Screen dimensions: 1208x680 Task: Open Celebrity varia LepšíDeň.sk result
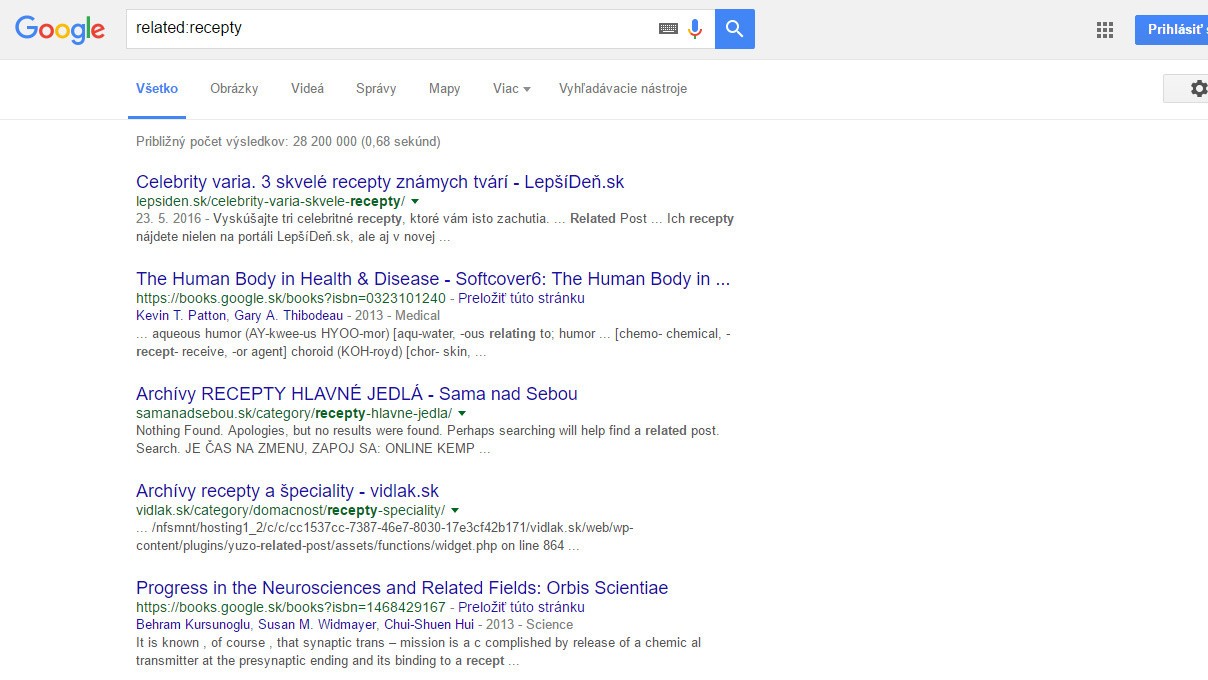coord(380,182)
